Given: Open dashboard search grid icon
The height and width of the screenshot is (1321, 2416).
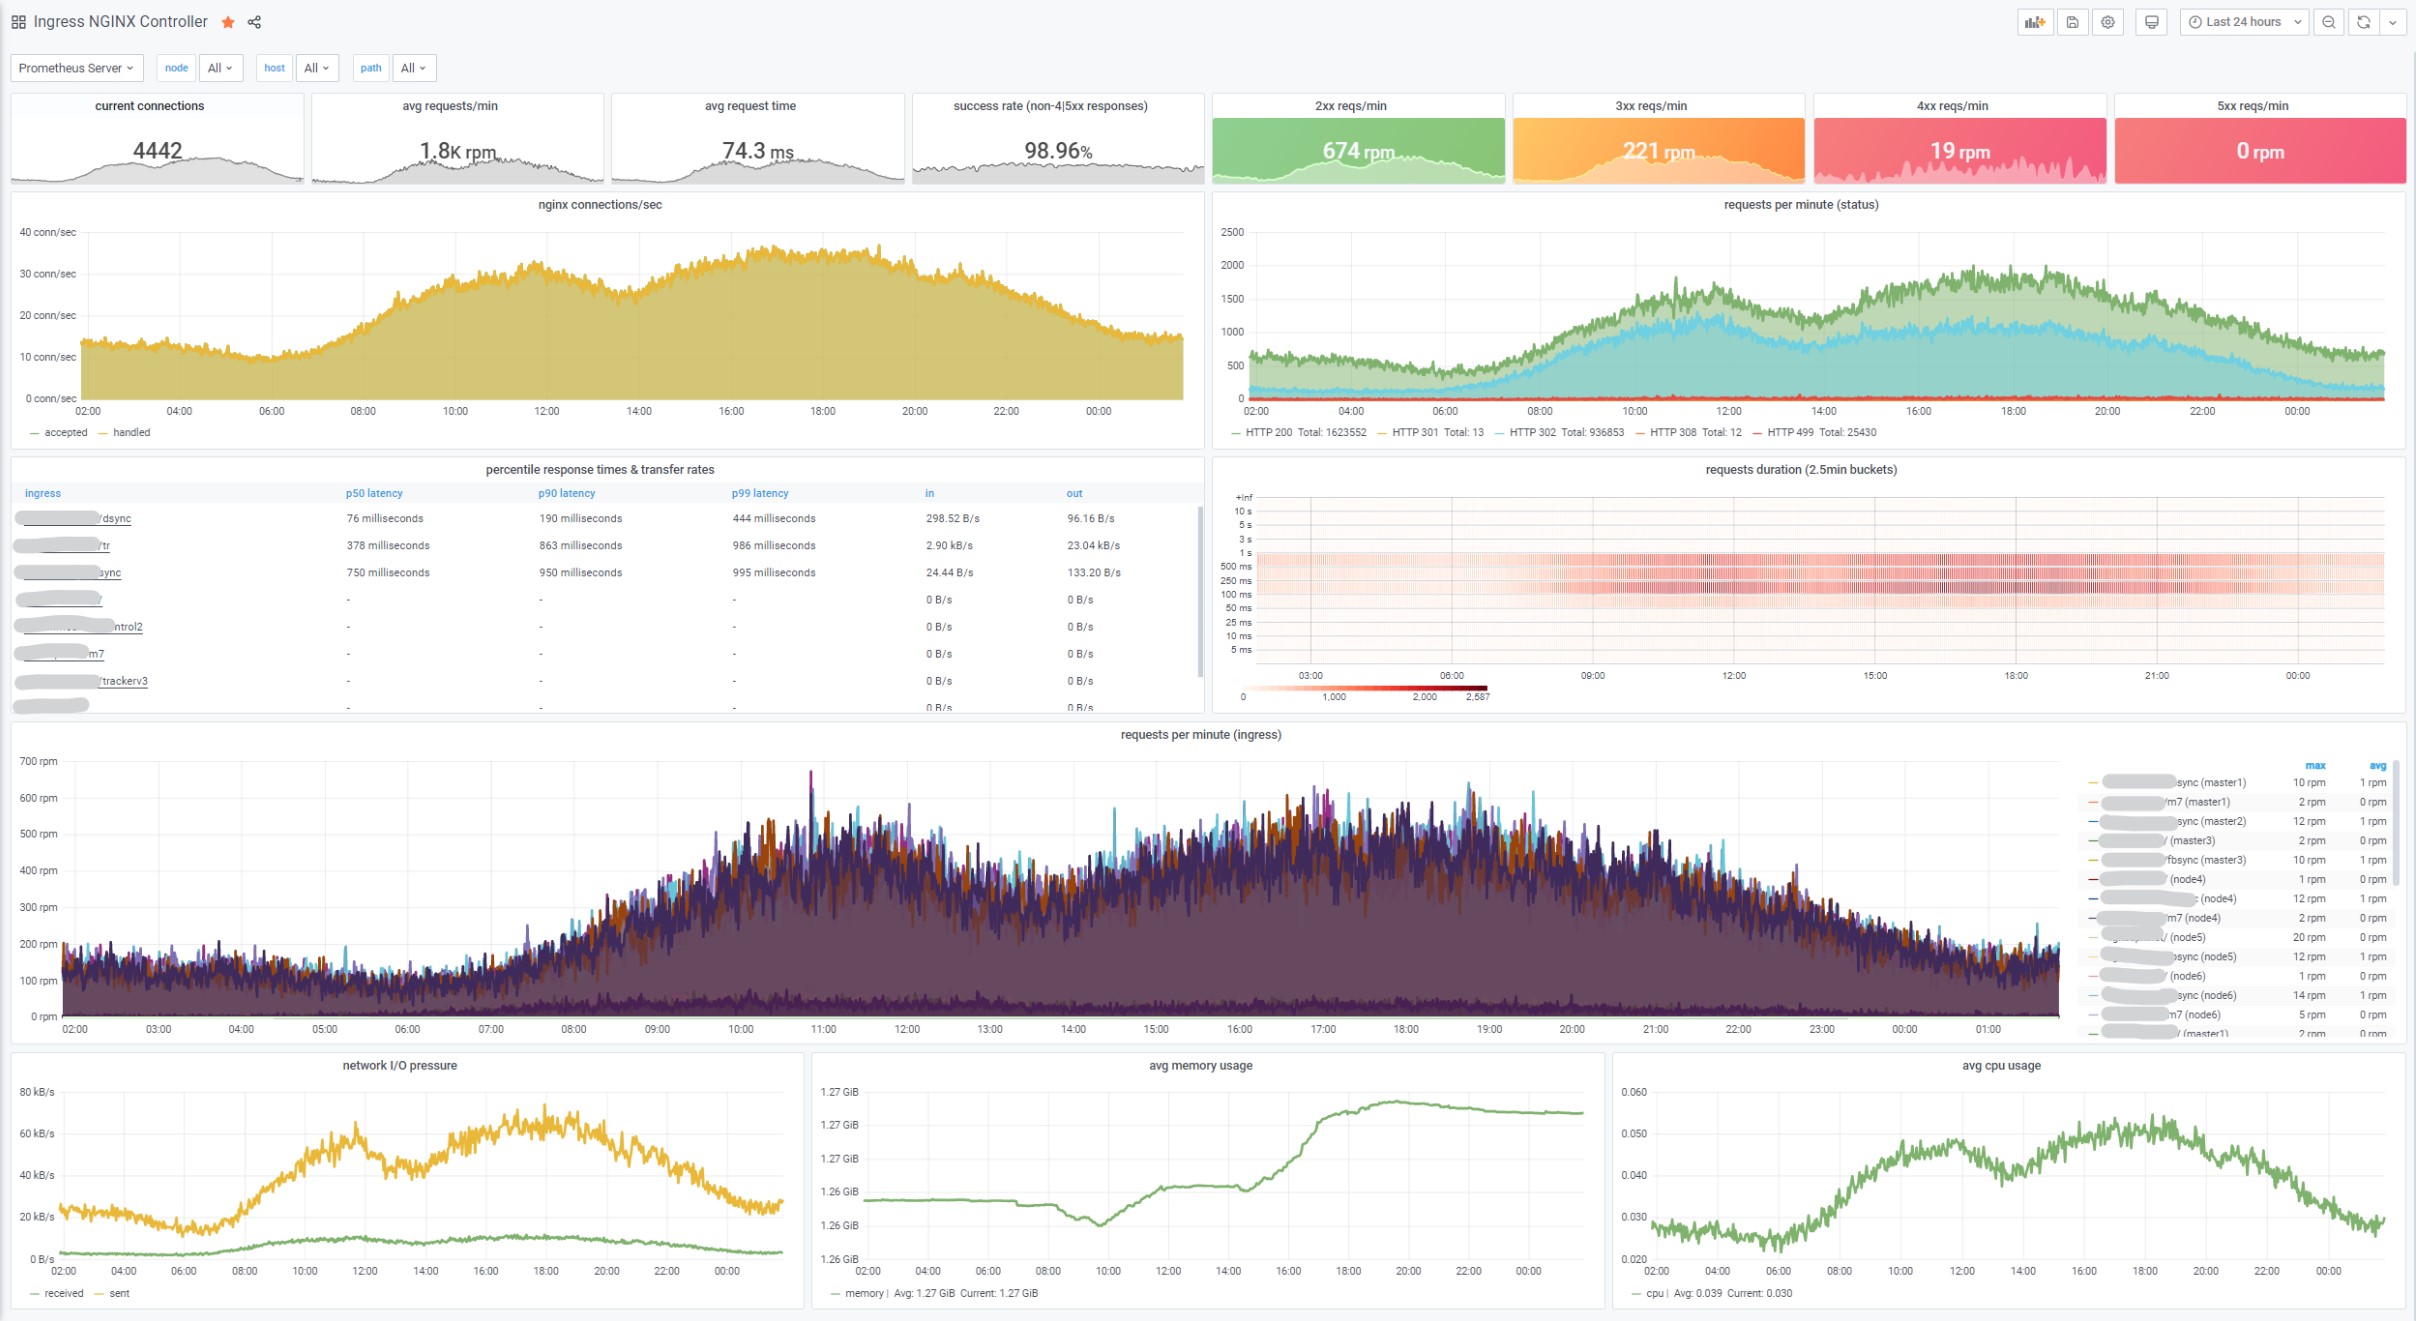Looking at the screenshot, I should (x=18, y=22).
